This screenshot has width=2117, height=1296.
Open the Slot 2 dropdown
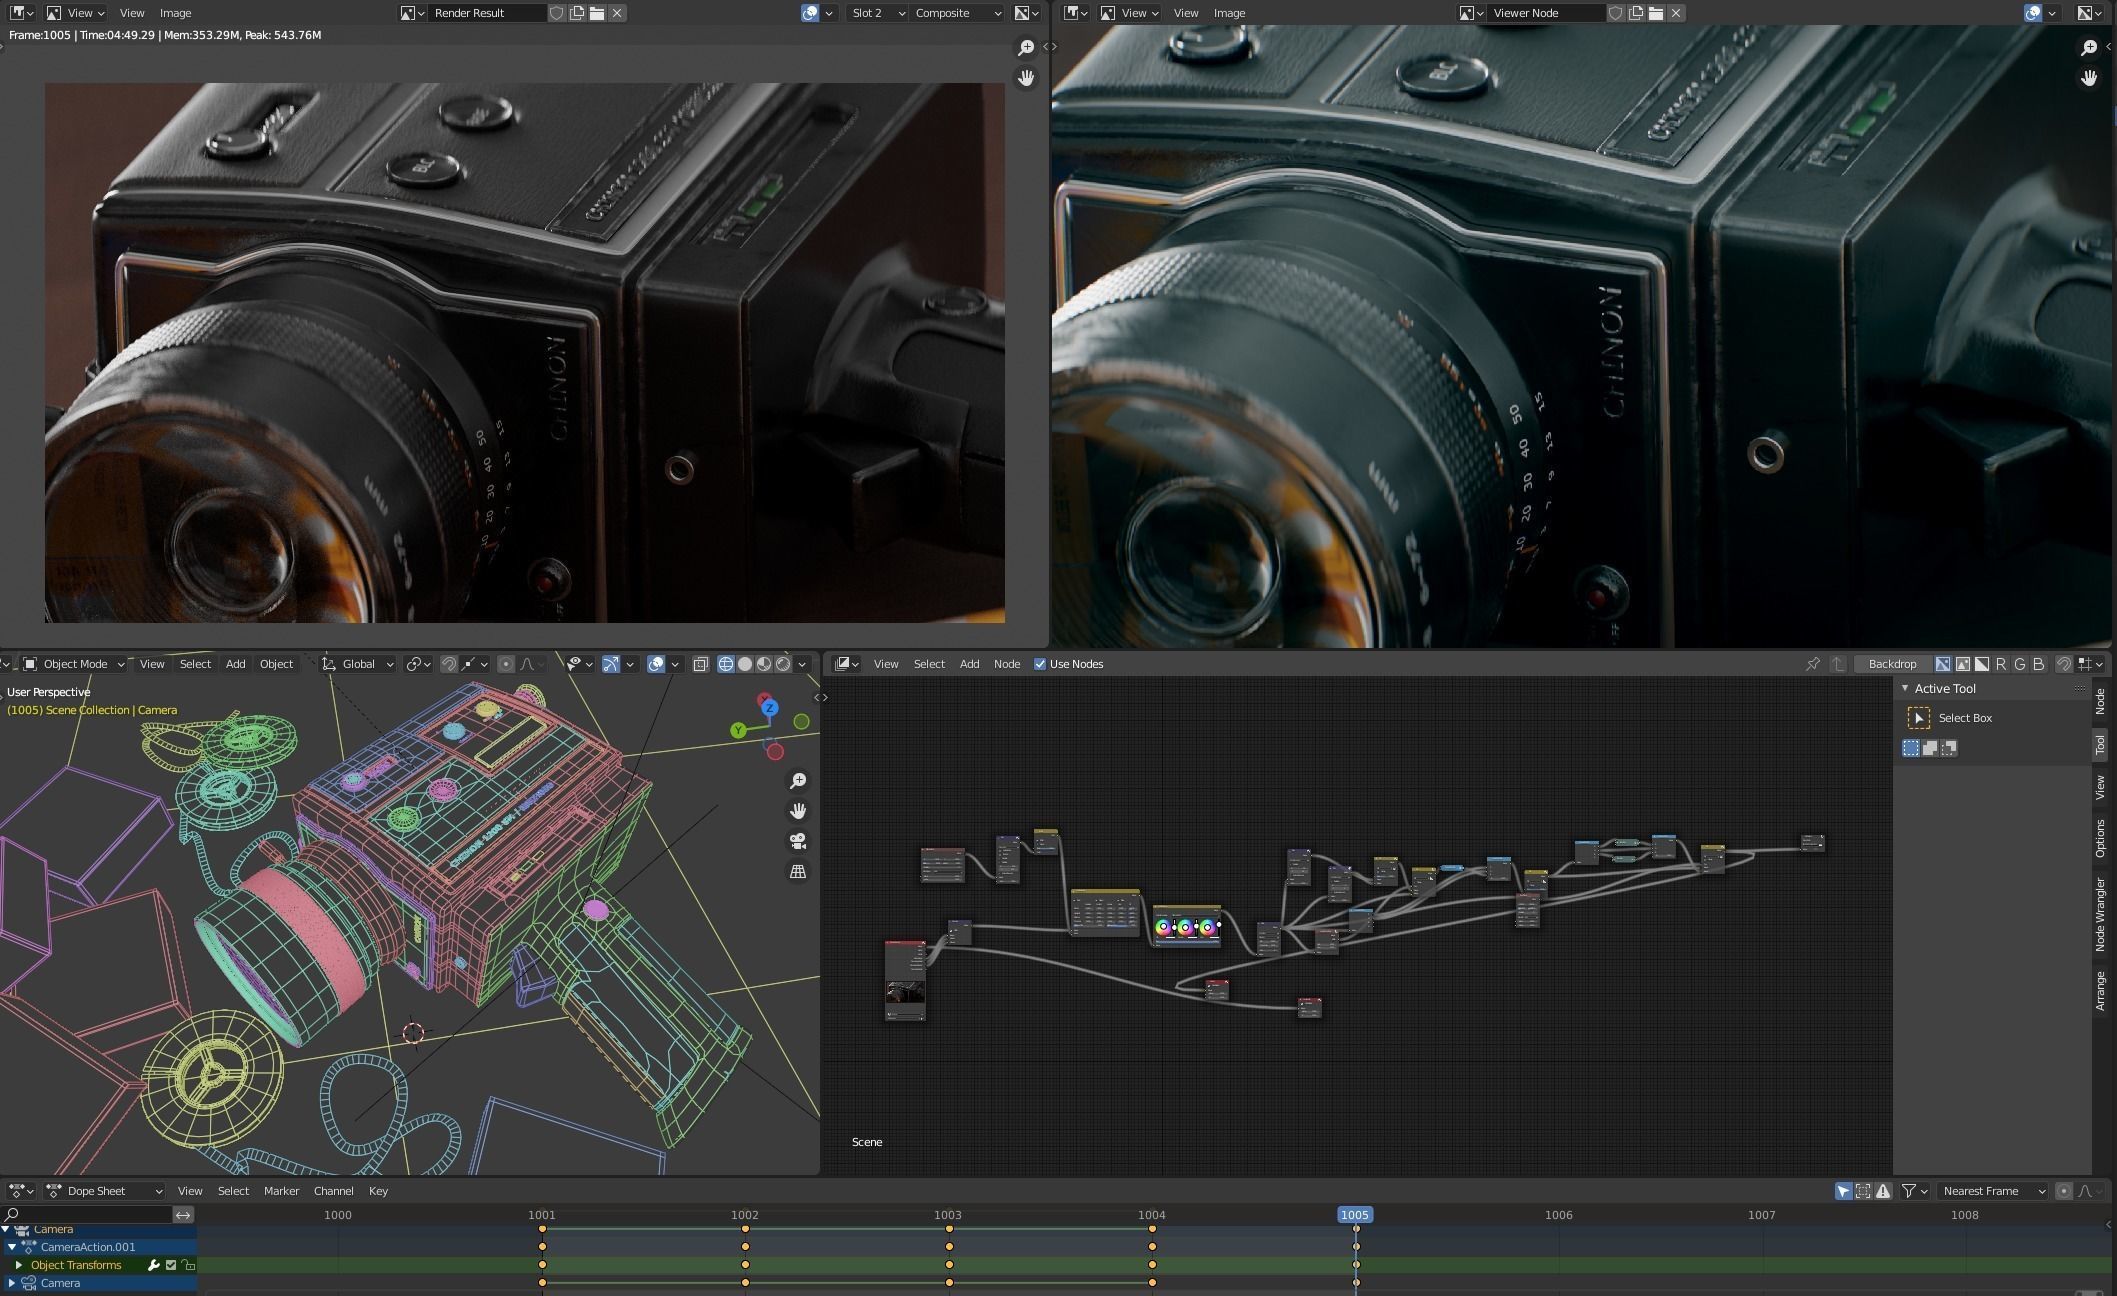tap(877, 13)
